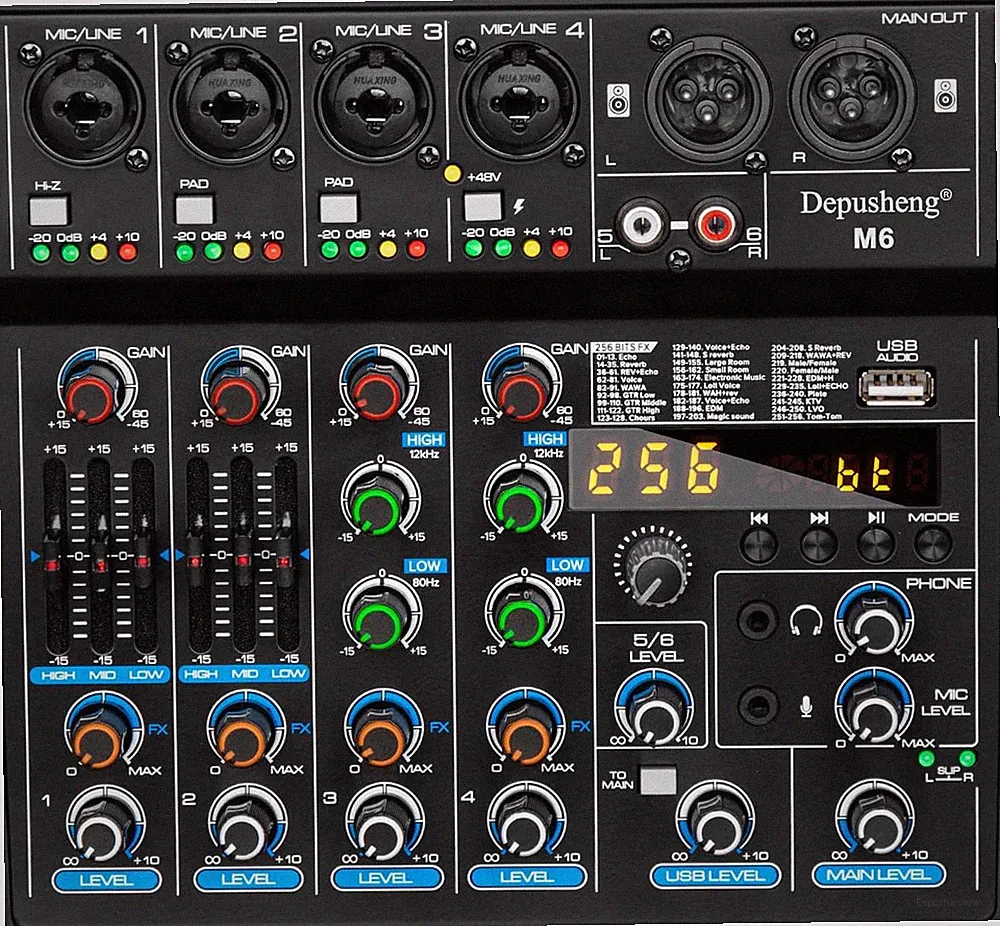Enable the +48V phantom power switch
Image resolution: width=1000 pixels, height=926 pixels.
tap(483, 207)
